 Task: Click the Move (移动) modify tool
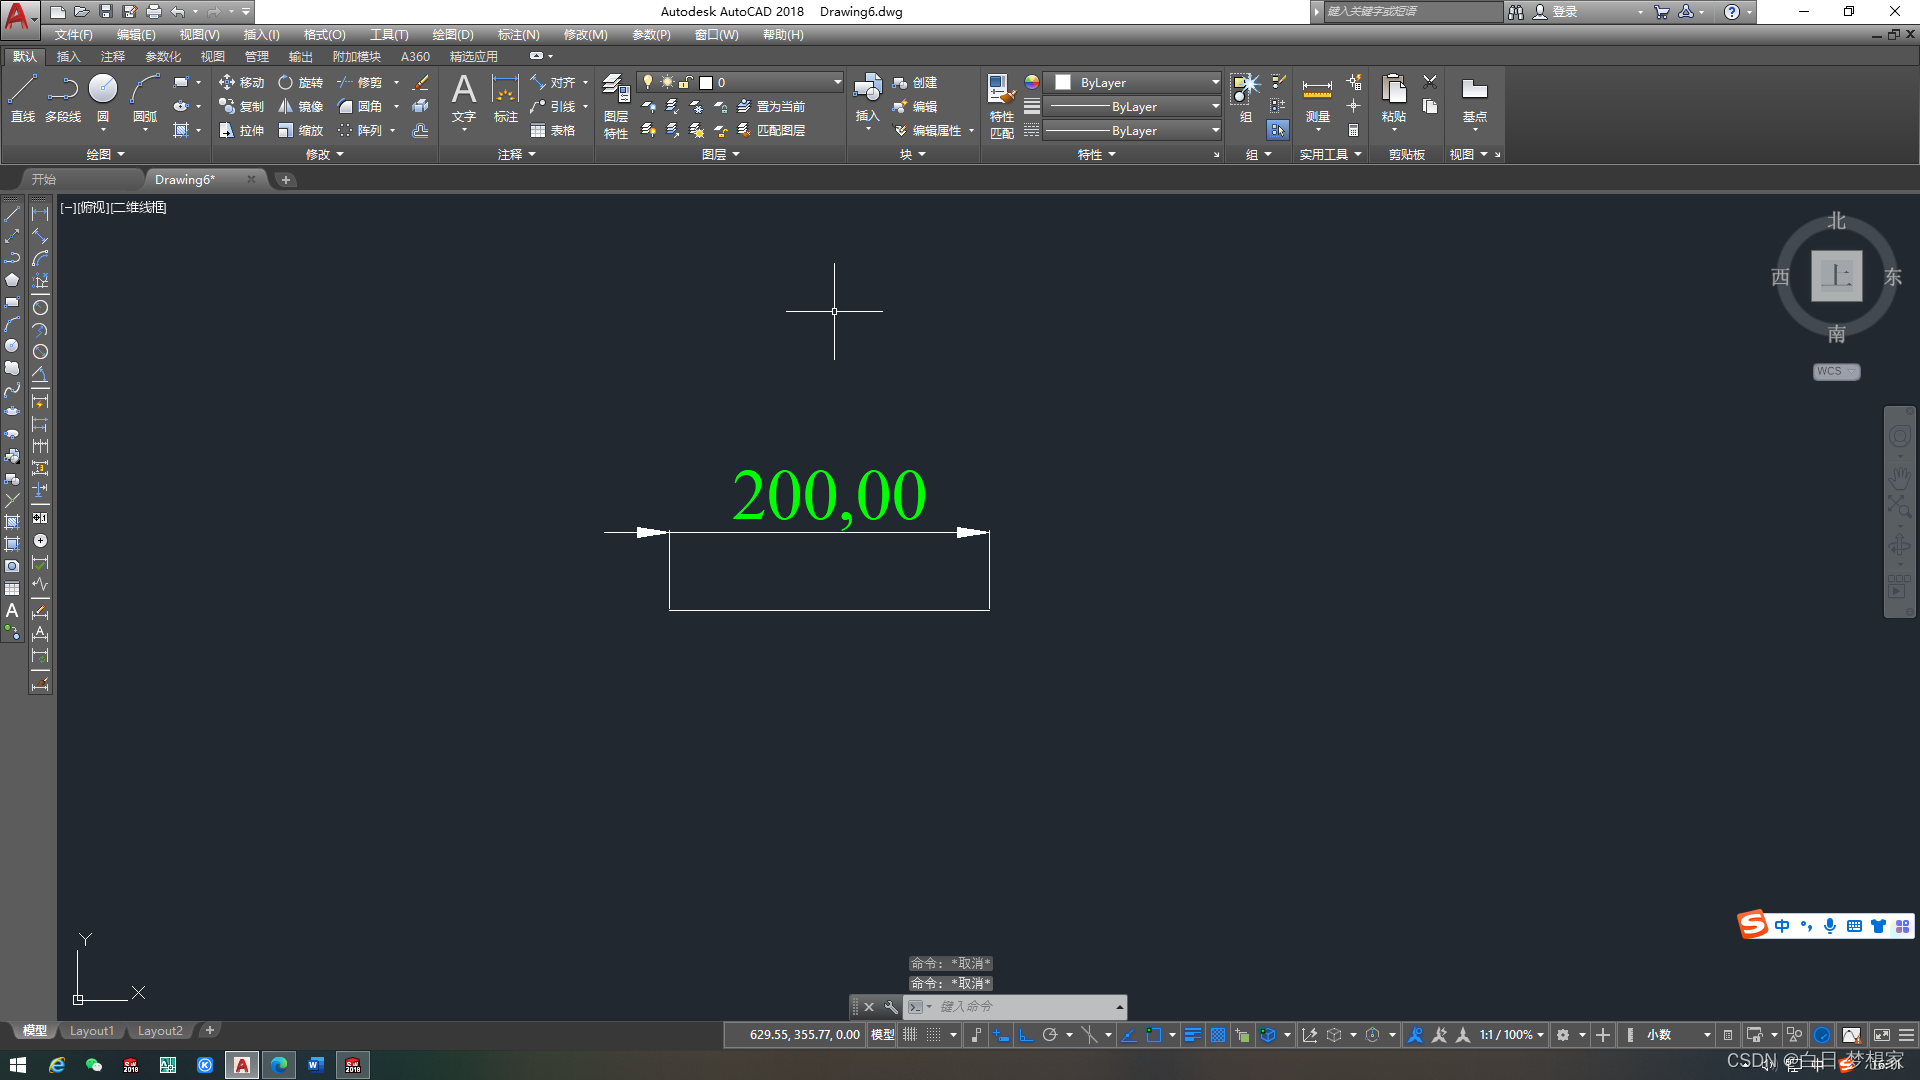tap(241, 82)
